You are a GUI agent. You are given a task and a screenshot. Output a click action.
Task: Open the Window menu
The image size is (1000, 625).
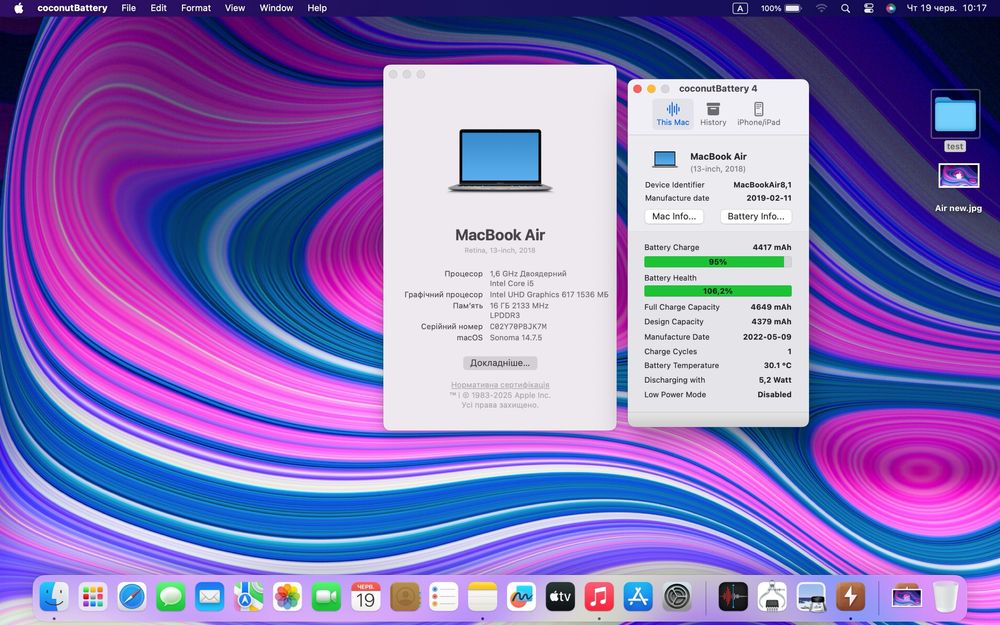276,8
